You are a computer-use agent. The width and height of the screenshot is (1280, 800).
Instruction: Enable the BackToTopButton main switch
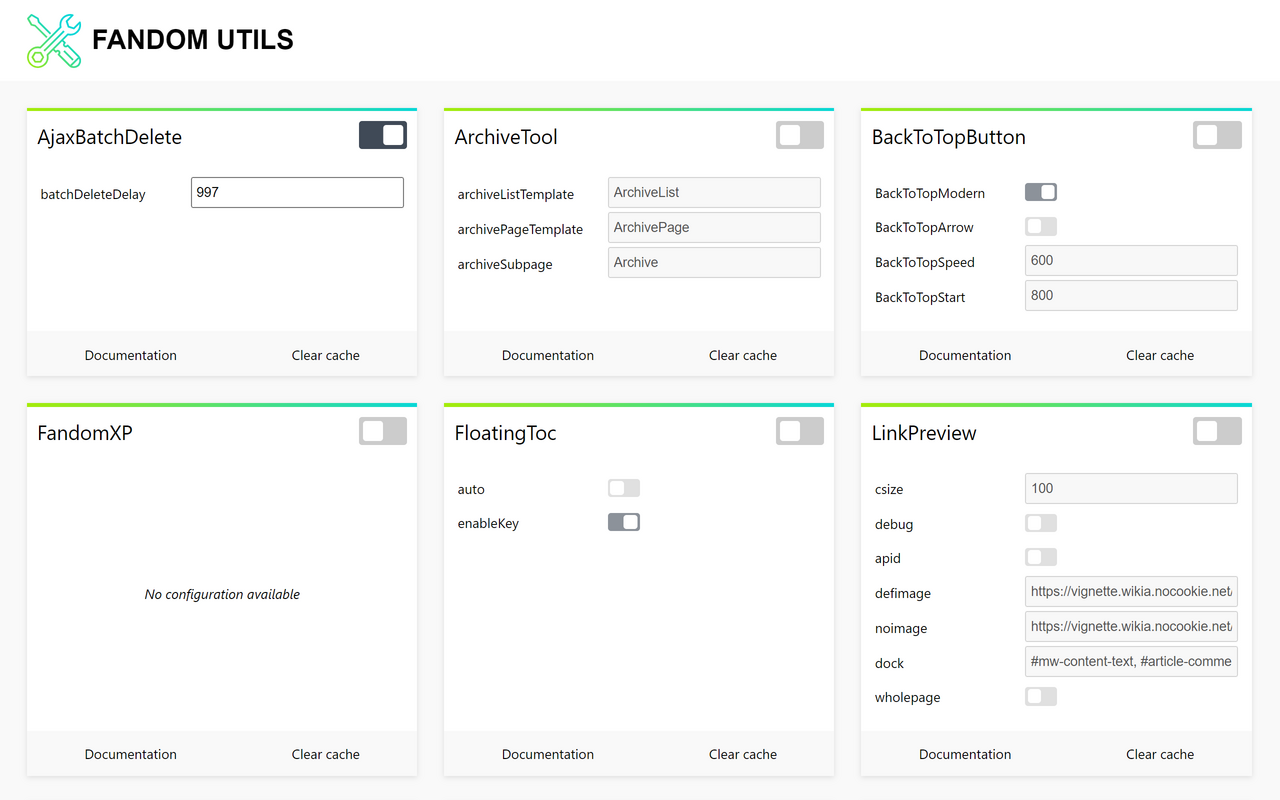(x=1217, y=135)
